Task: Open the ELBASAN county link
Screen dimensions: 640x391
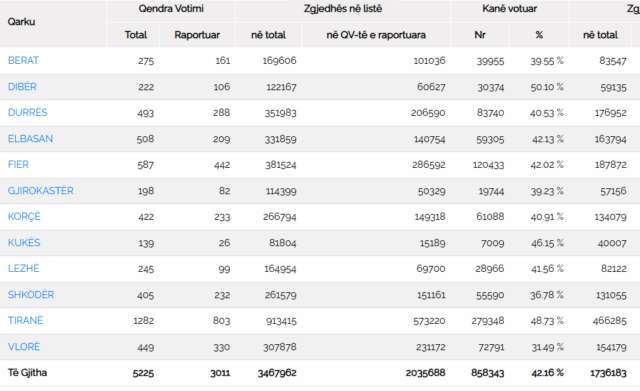Action: click(30, 139)
